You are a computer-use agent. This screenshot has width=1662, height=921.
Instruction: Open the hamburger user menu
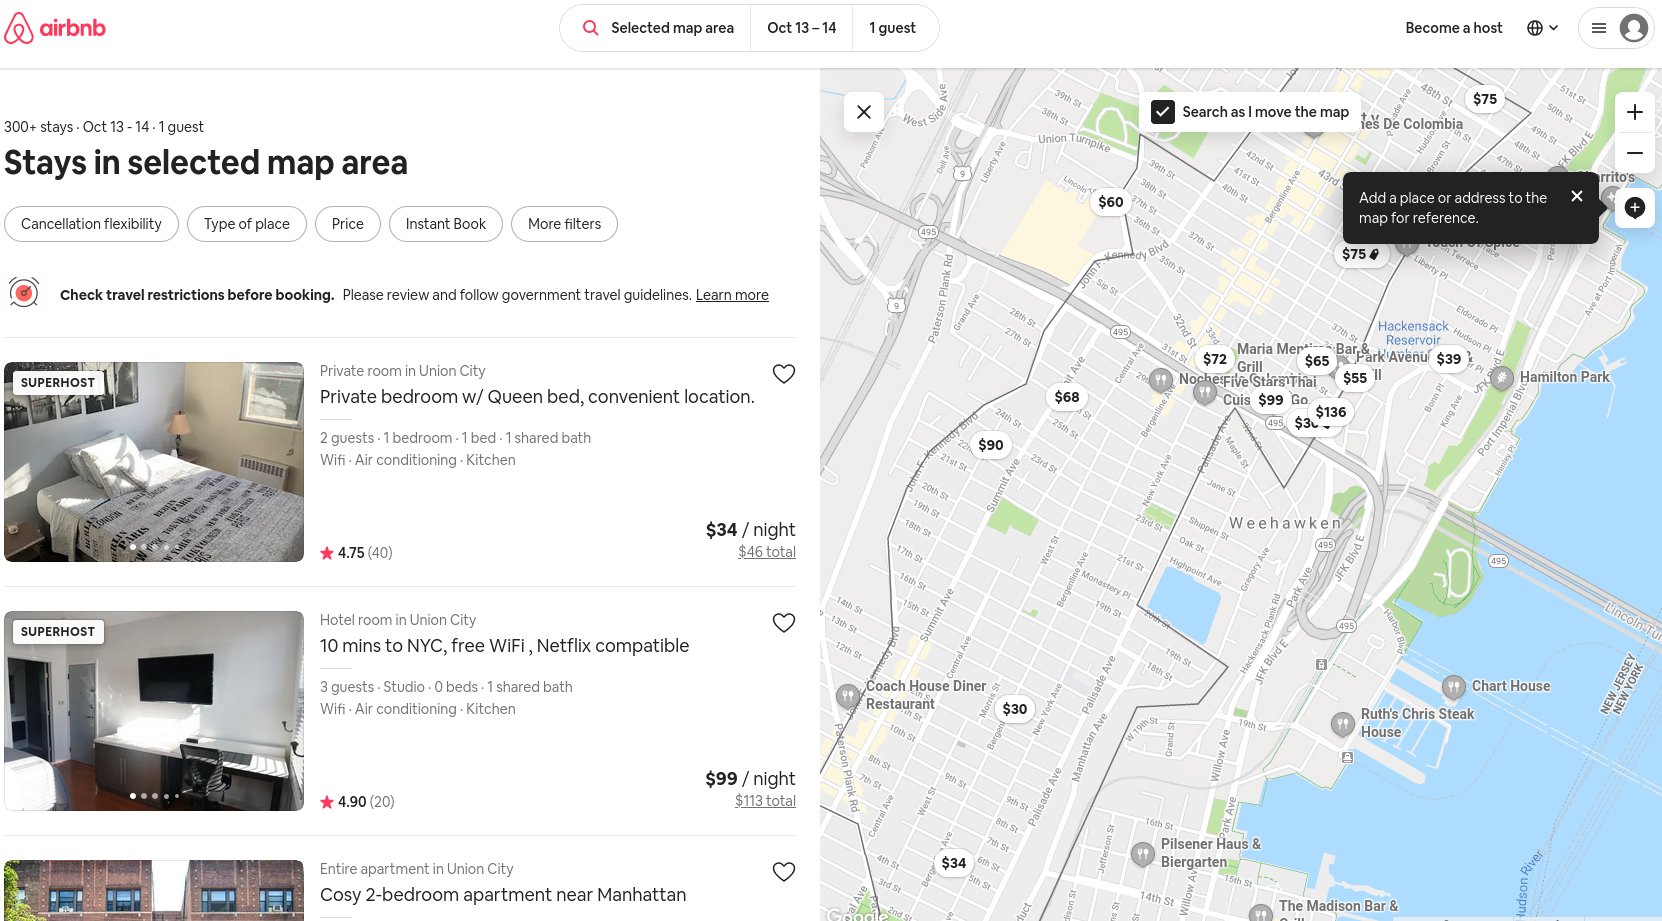click(x=1599, y=28)
